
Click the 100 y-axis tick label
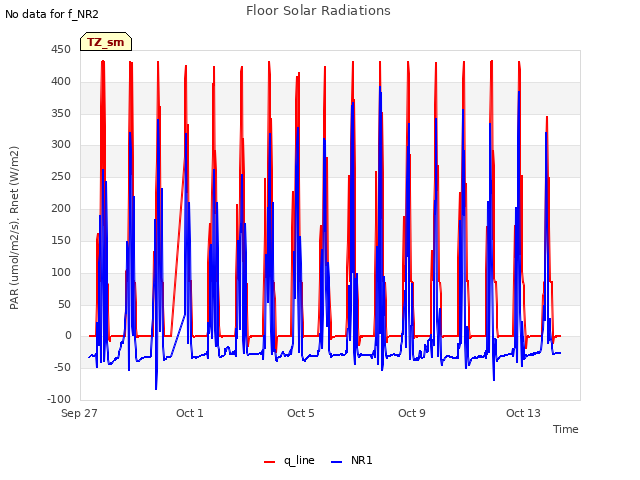coord(61,272)
